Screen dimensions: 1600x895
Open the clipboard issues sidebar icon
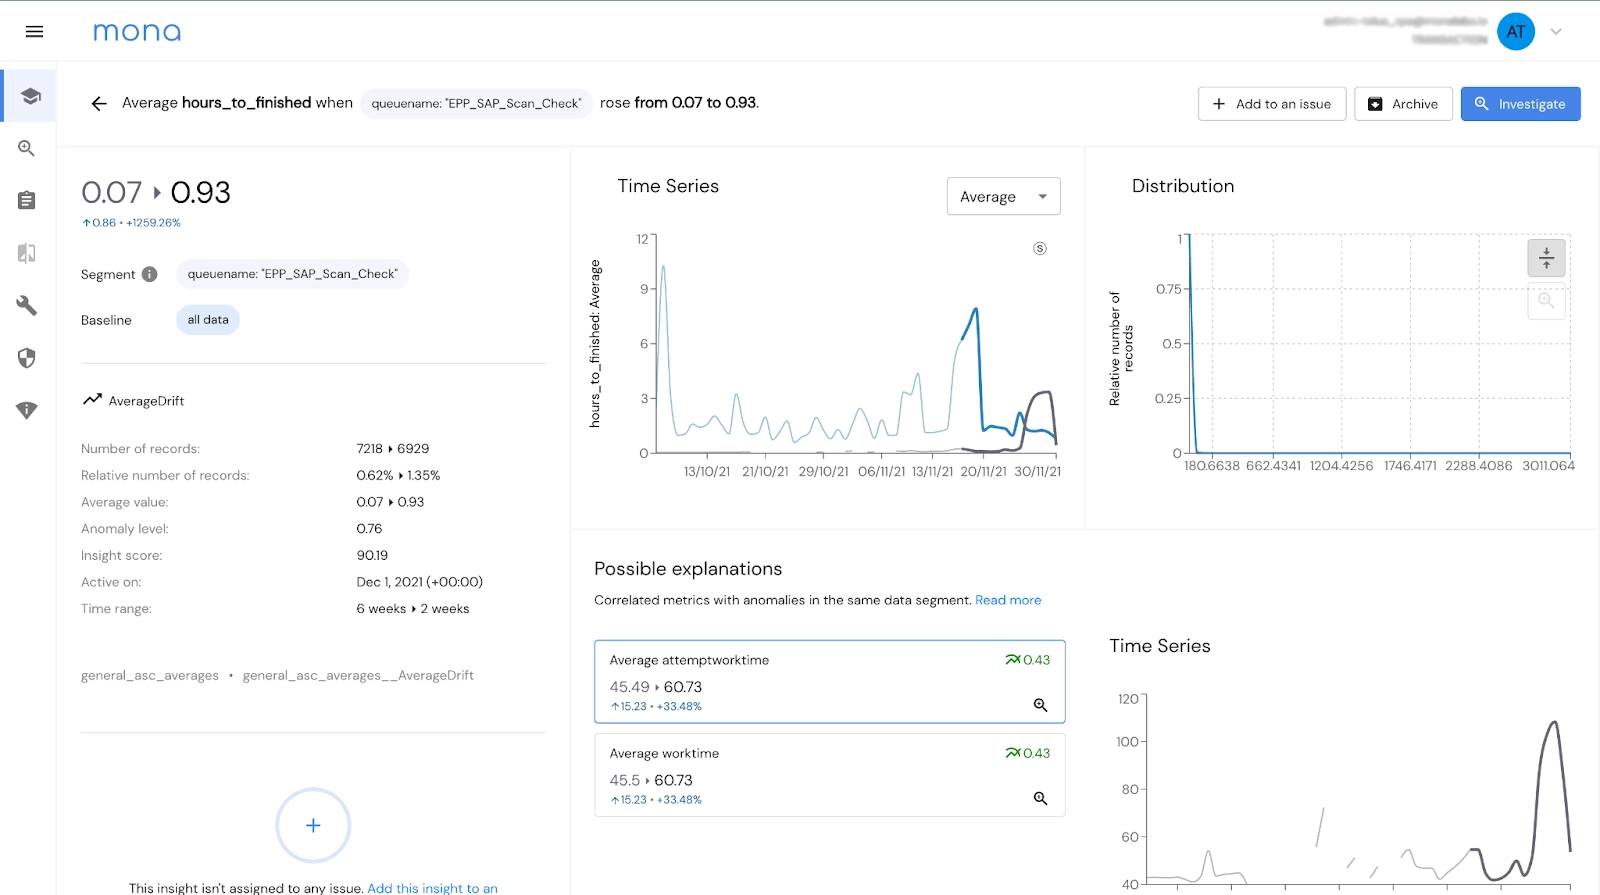click(27, 200)
